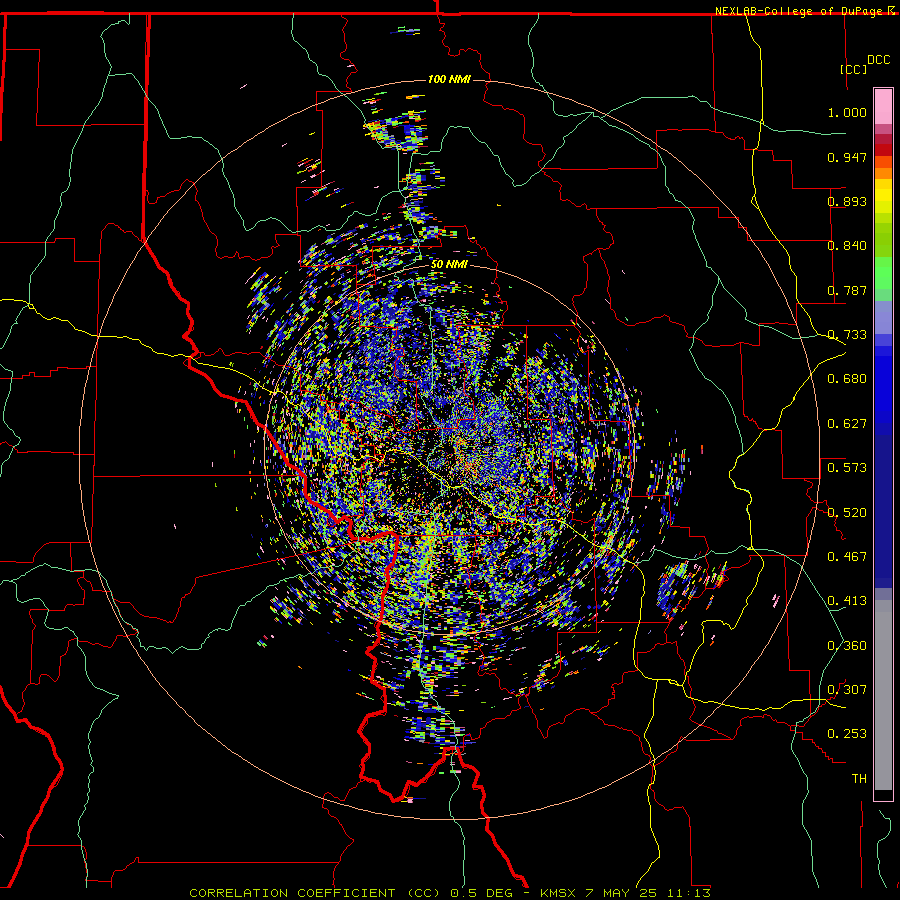
Task: Click the 0.413 legend value
Action: [847, 601]
